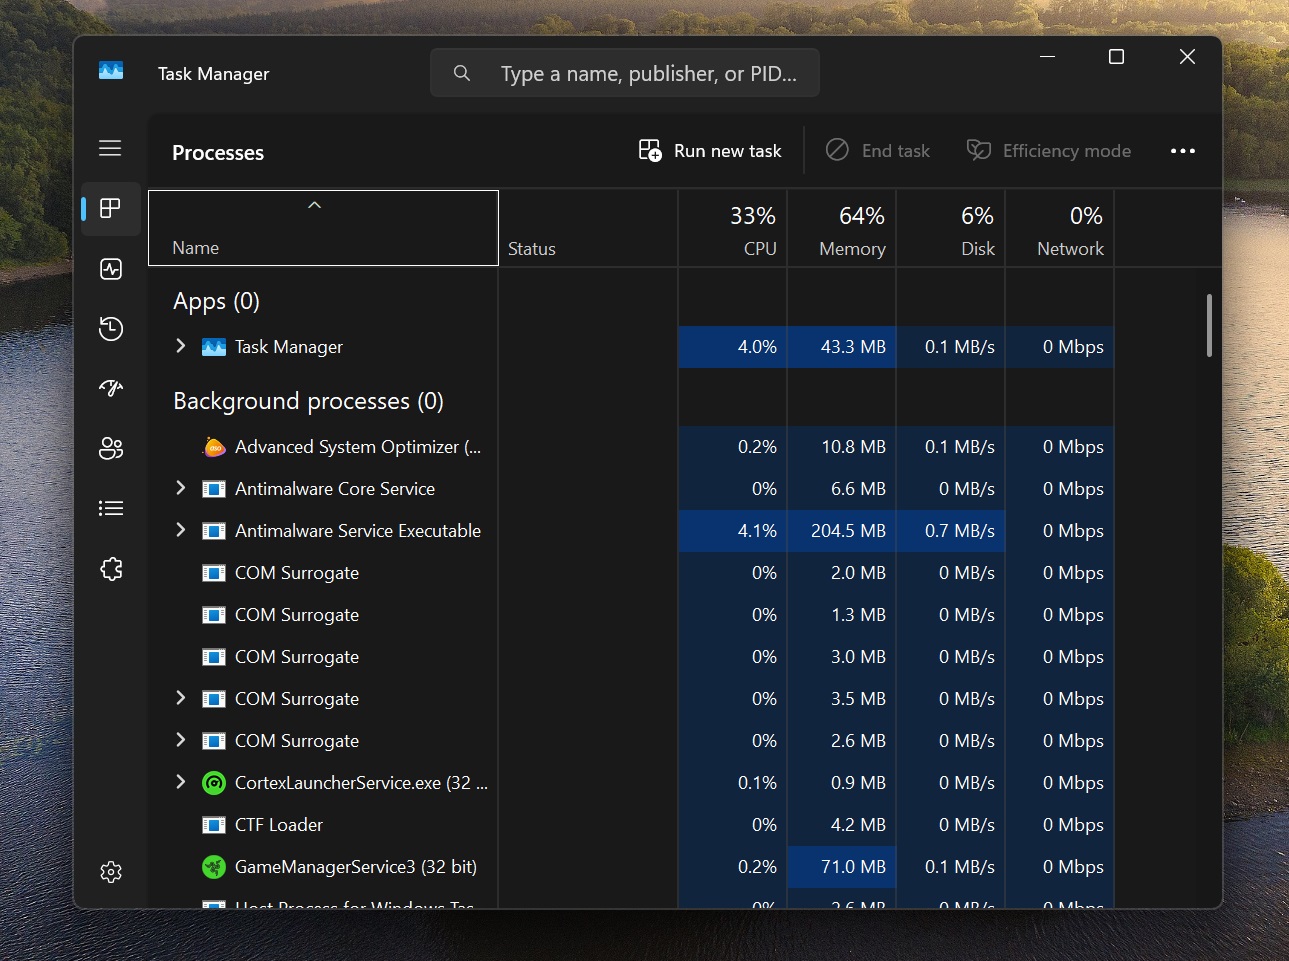This screenshot has width=1289, height=961.
Task: Open the Services page
Action: 110,568
